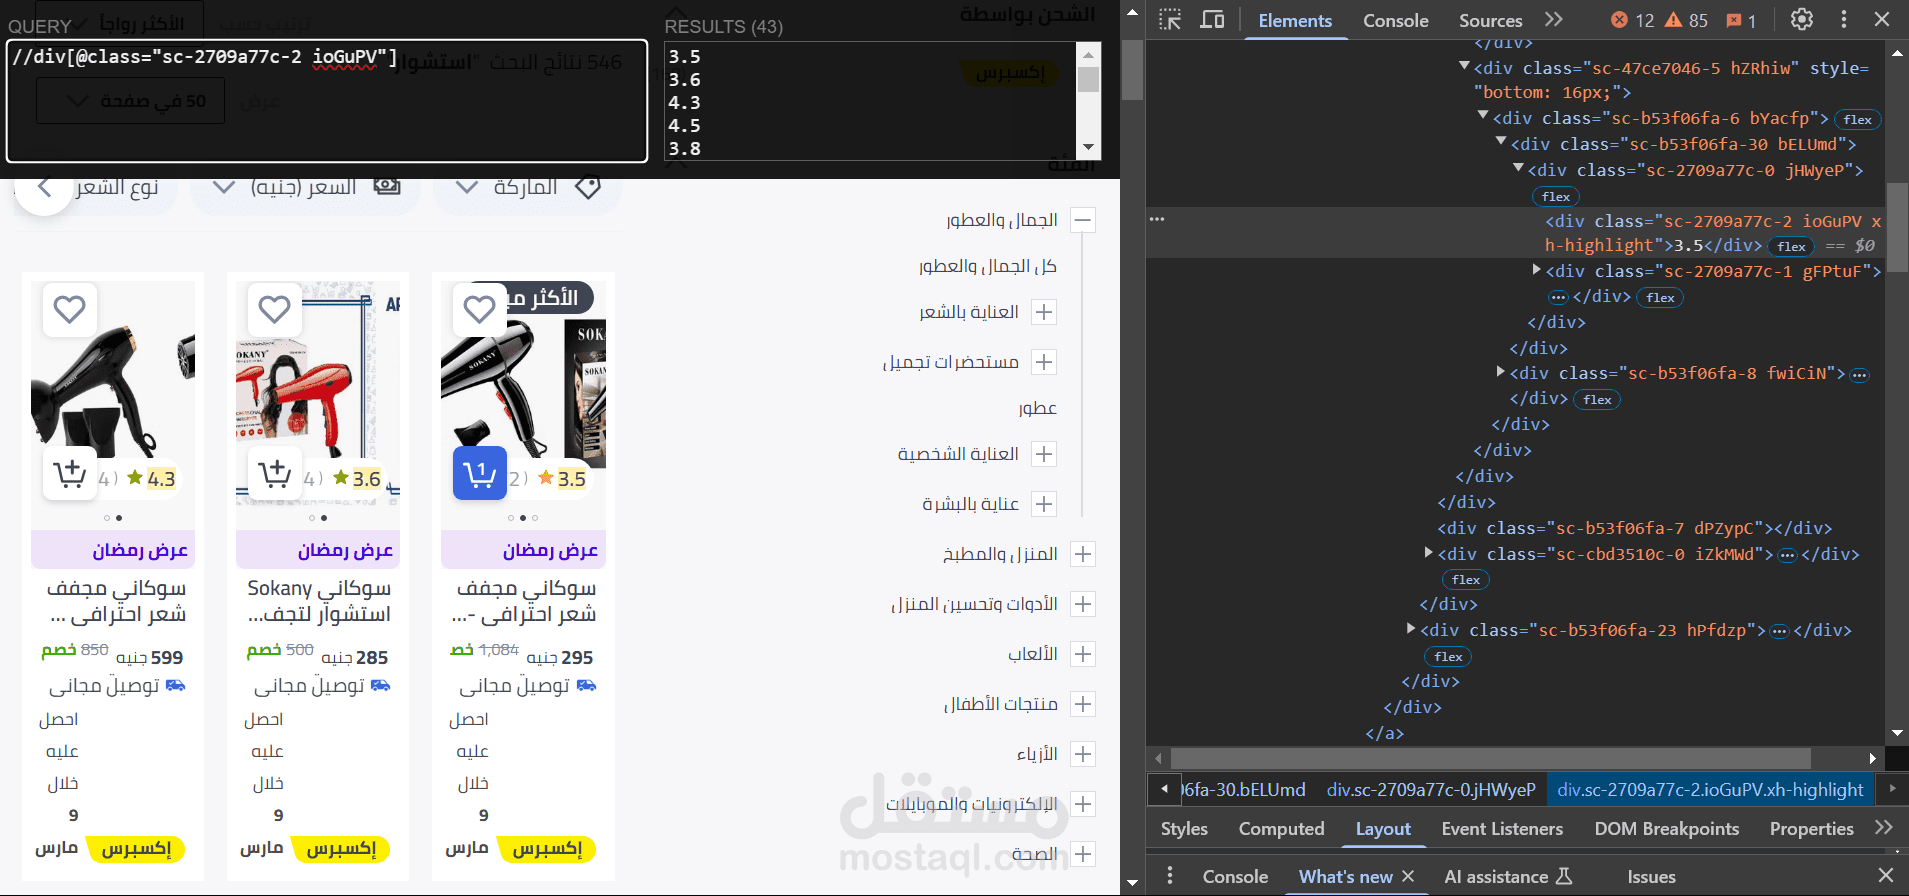Screen dimensions: 1909x896
Task: Open DOM Breakpoints pane tab
Action: point(1666,828)
